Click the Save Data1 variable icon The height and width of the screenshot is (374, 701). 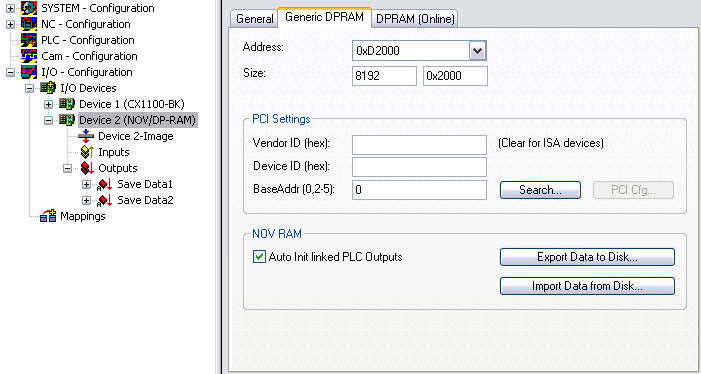pos(104,185)
